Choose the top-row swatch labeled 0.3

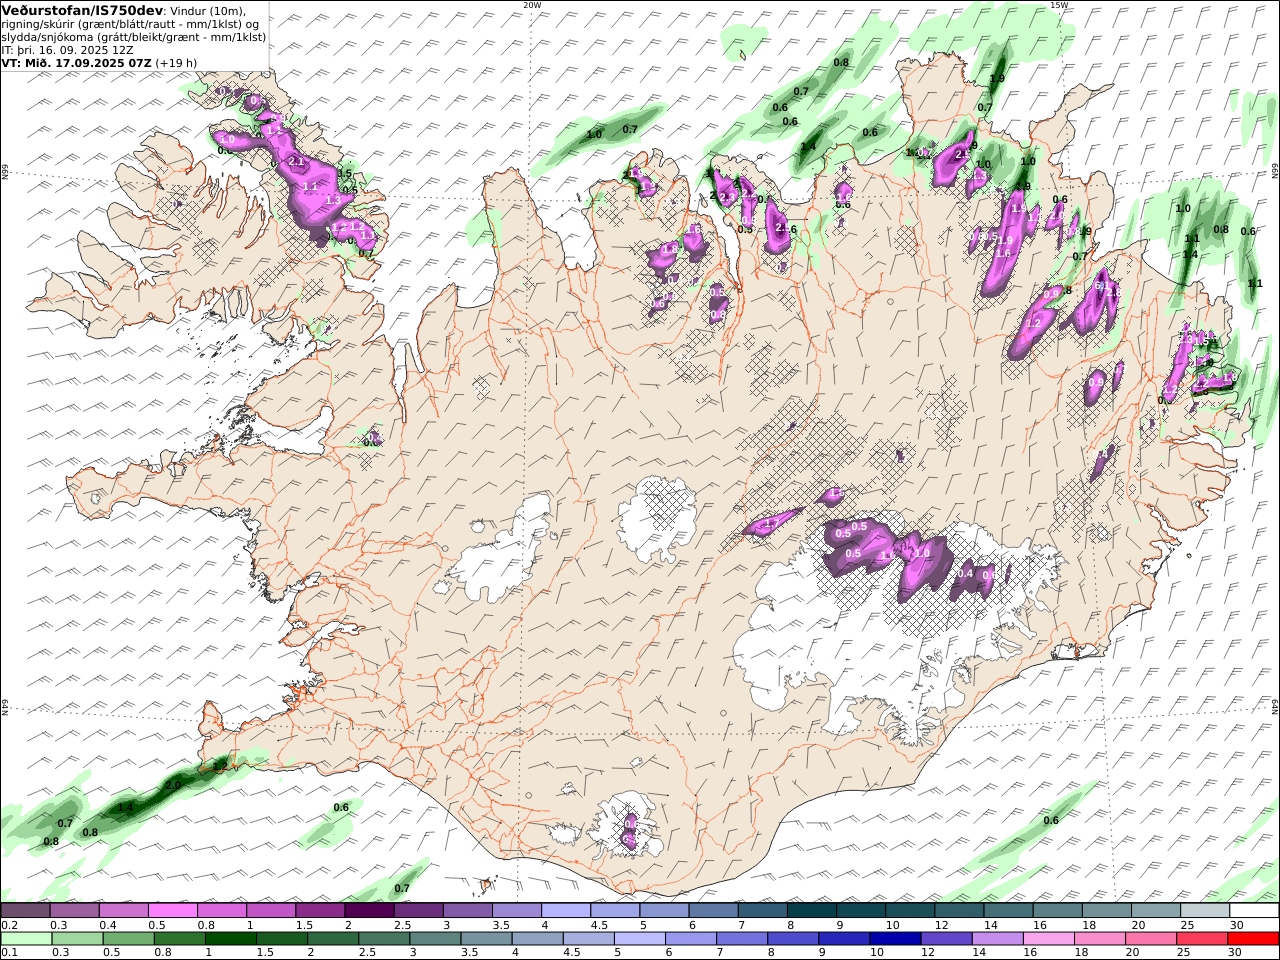[x=74, y=911]
